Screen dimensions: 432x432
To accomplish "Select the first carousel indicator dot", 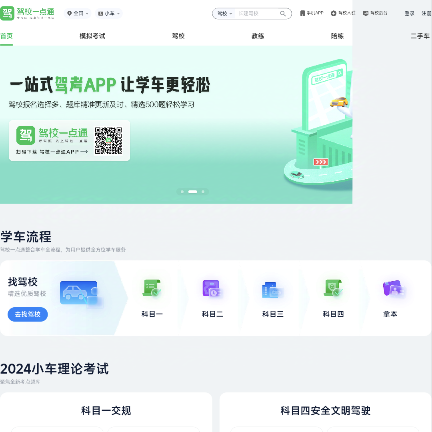I will click(x=182, y=191).
